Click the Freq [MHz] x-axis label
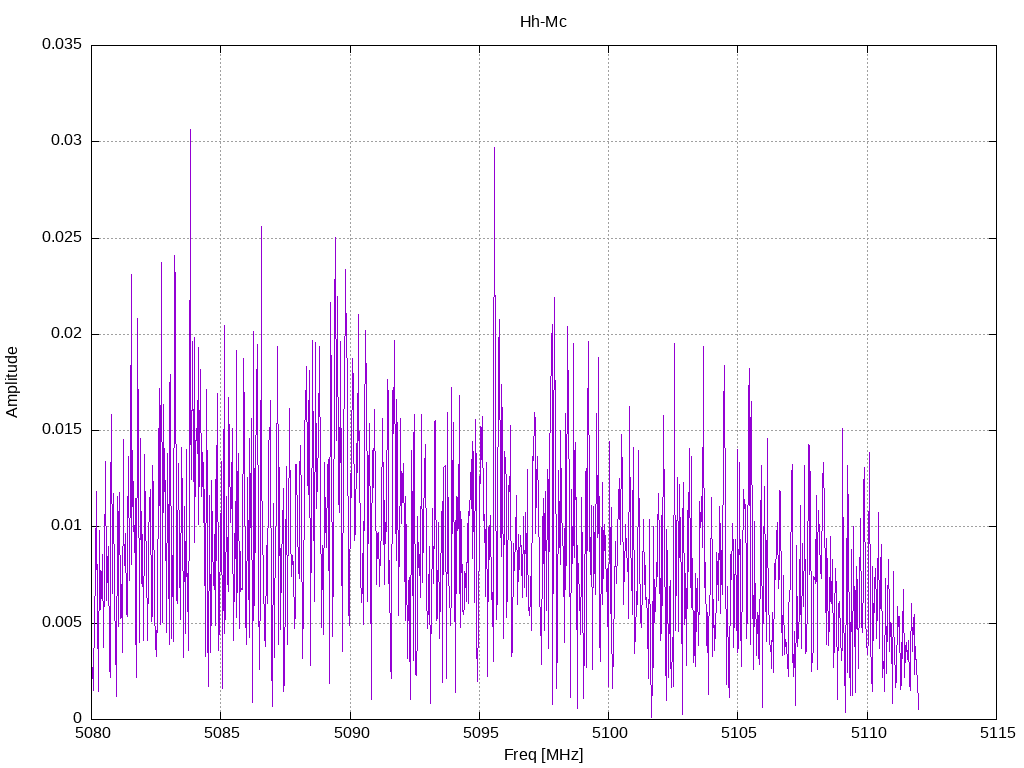The height and width of the screenshot is (768, 1024). pos(543,755)
